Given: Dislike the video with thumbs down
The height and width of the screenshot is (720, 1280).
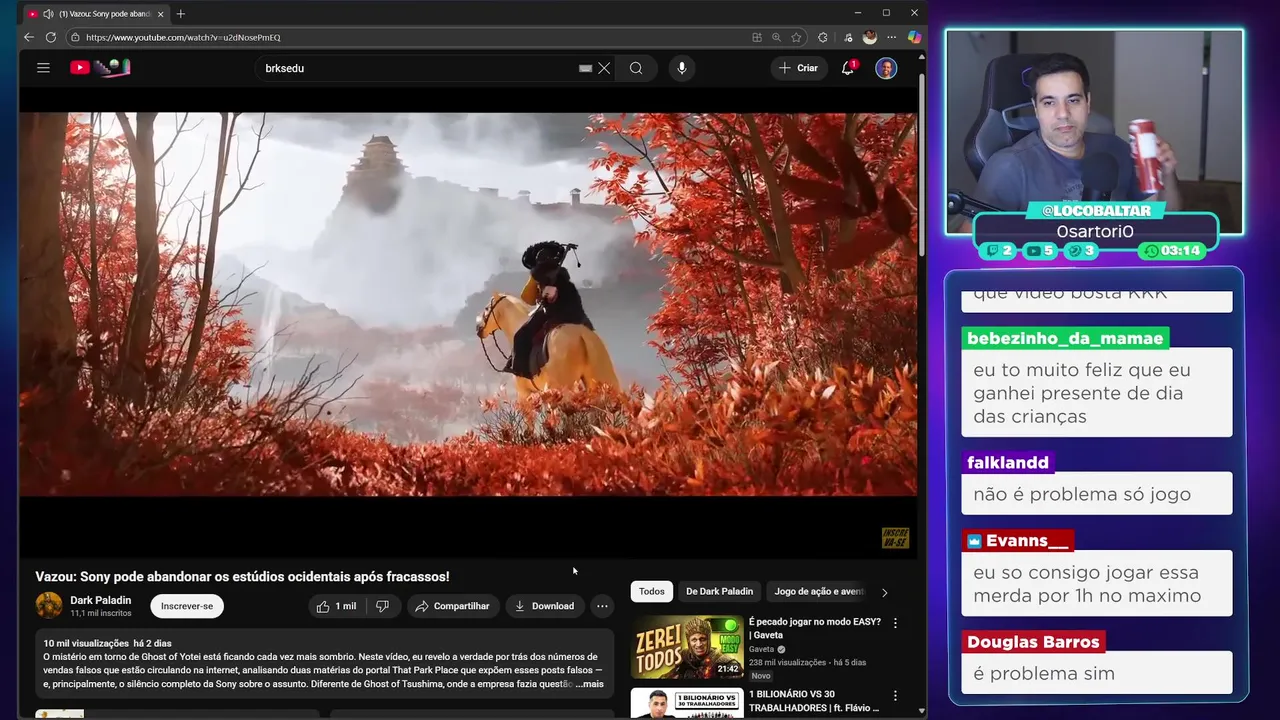Looking at the screenshot, I should click(x=382, y=606).
